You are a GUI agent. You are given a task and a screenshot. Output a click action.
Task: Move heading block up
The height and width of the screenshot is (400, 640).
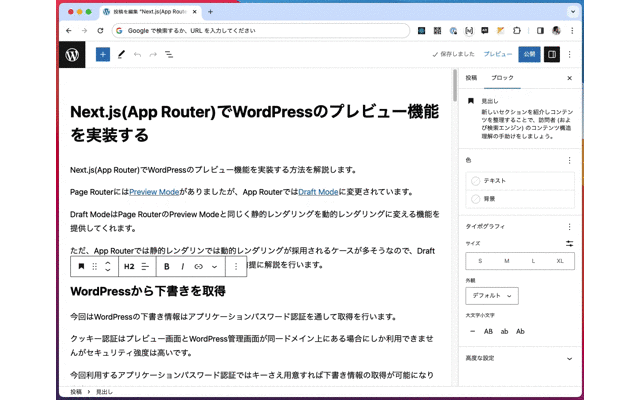coord(108,263)
